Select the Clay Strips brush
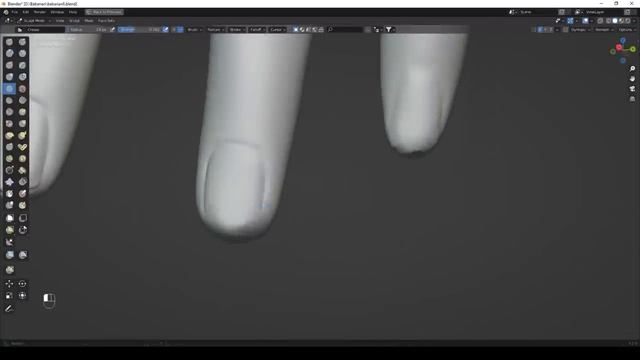The image size is (640, 360). click(x=22, y=53)
